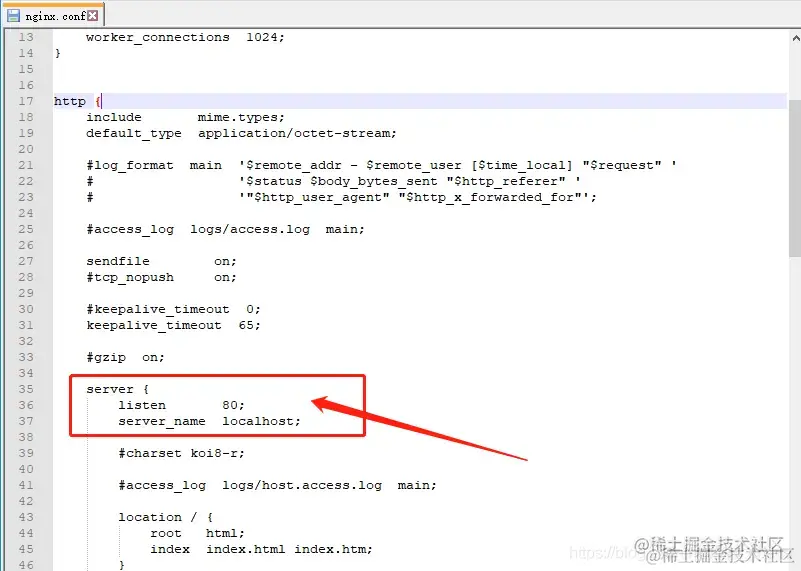Screen dimensions: 801x571
Task: Click '#charset koi8-r;' text
Action: tap(181, 454)
